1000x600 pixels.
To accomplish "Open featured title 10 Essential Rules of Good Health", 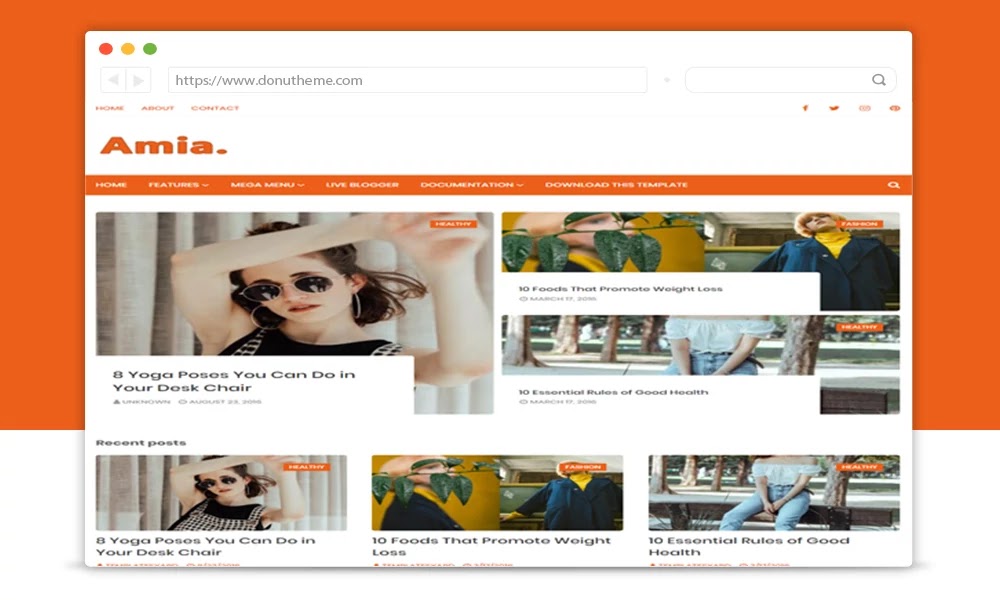I will click(x=614, y=392).
